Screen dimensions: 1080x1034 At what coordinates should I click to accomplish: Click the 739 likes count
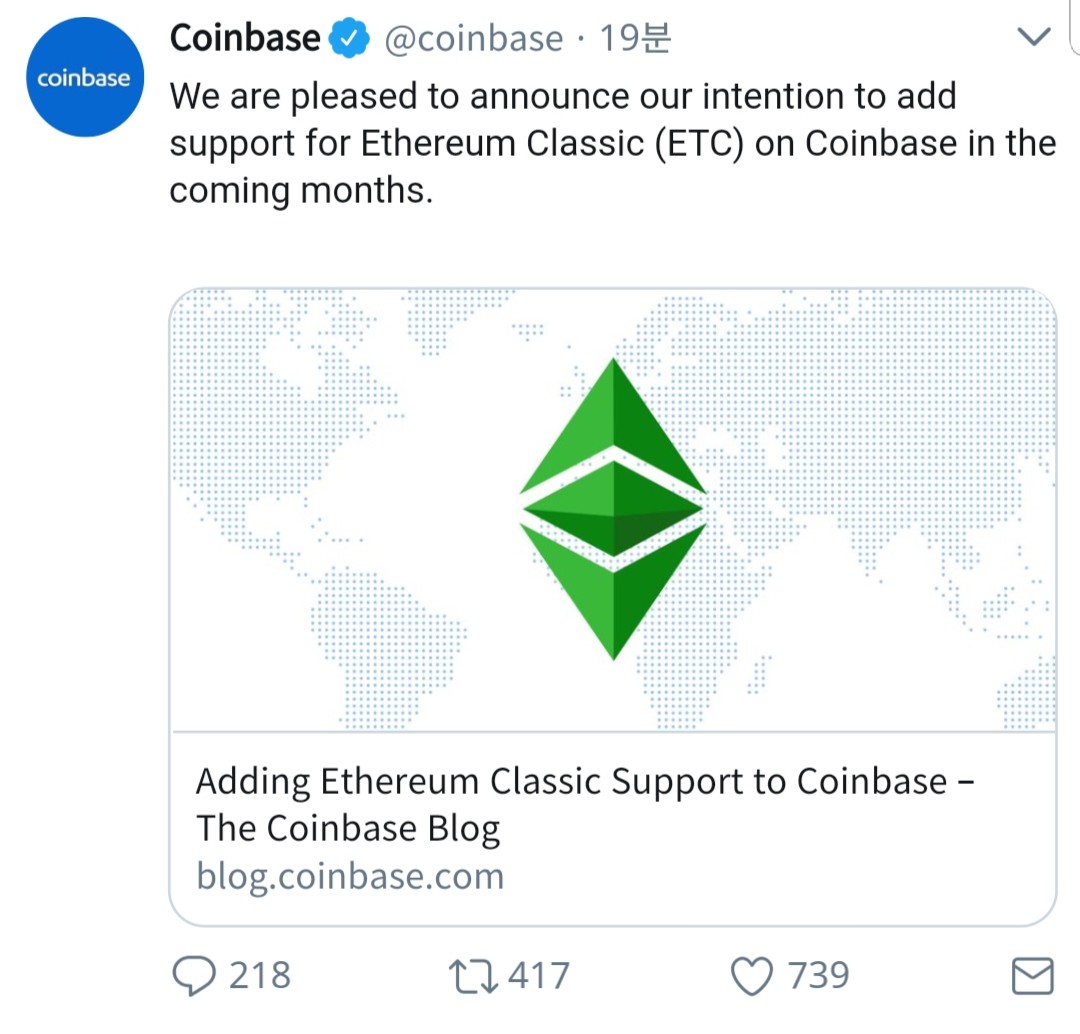click(819, 975)
